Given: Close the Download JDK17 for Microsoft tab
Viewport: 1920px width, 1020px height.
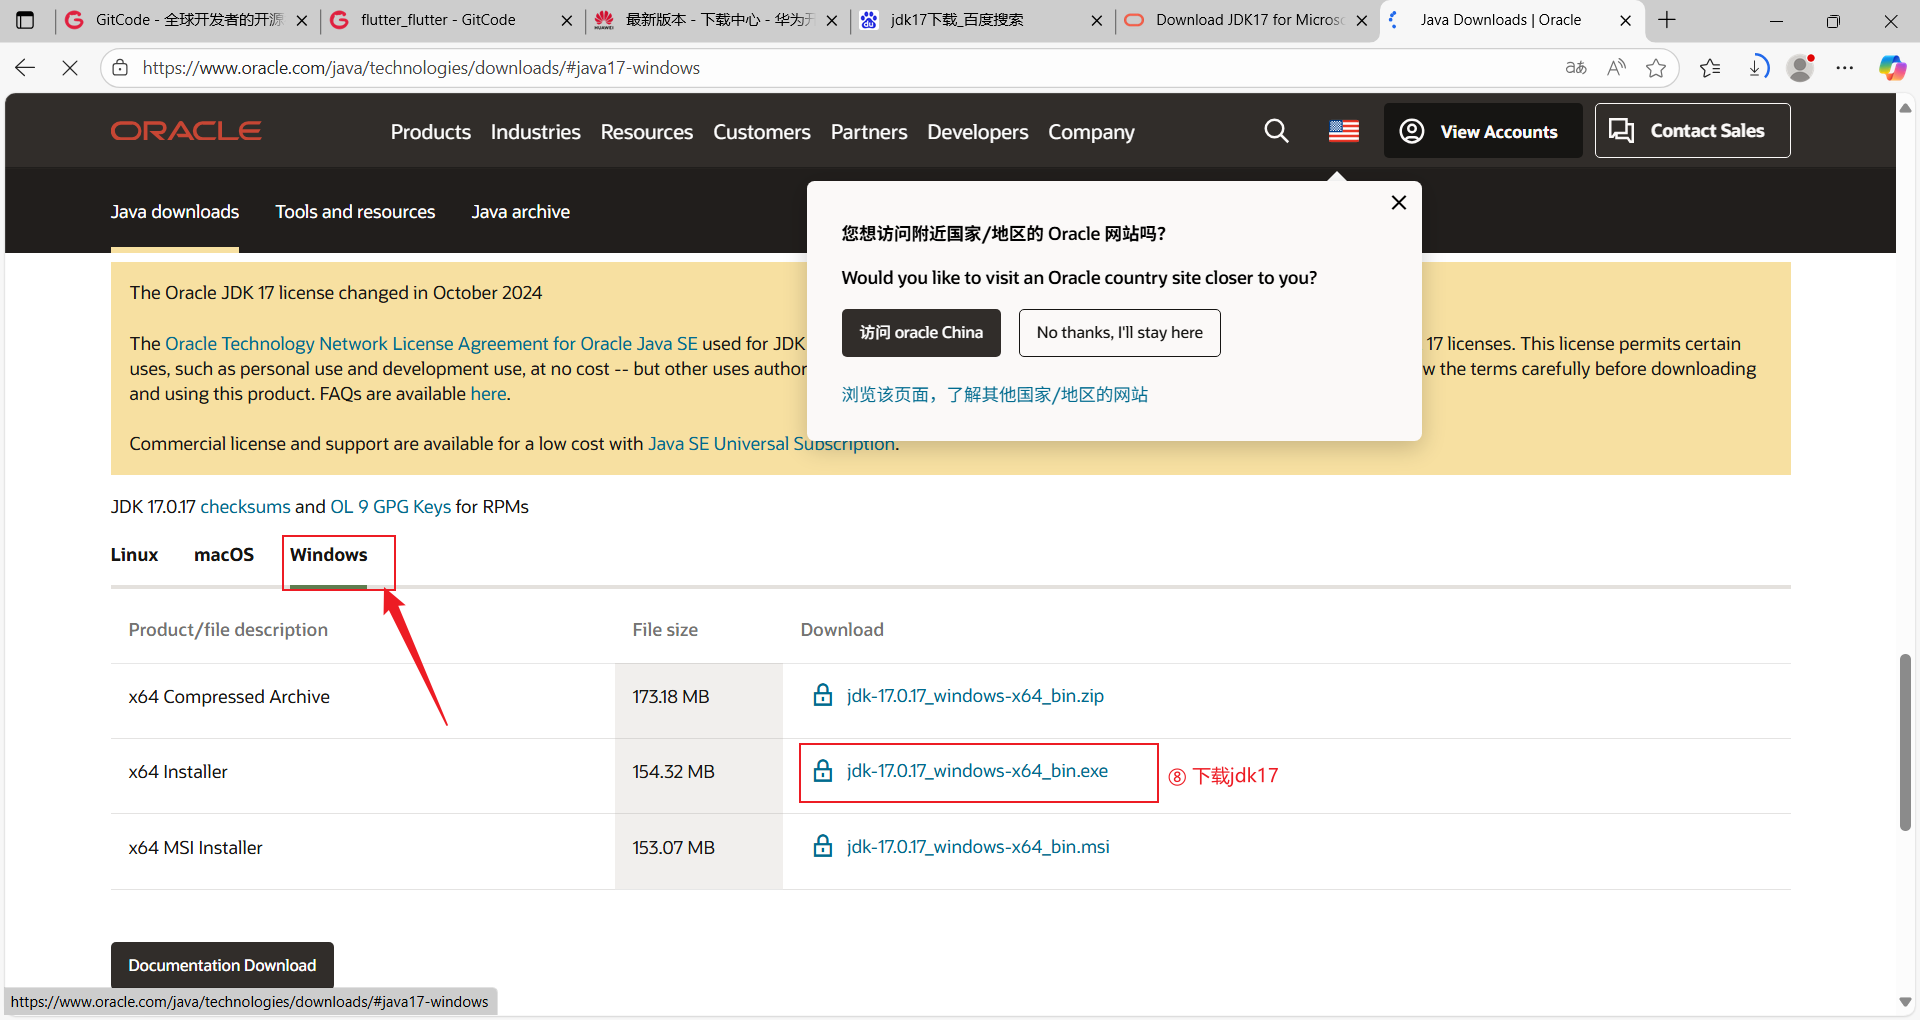Looking at the screenshot, I should pos(1362,20).
